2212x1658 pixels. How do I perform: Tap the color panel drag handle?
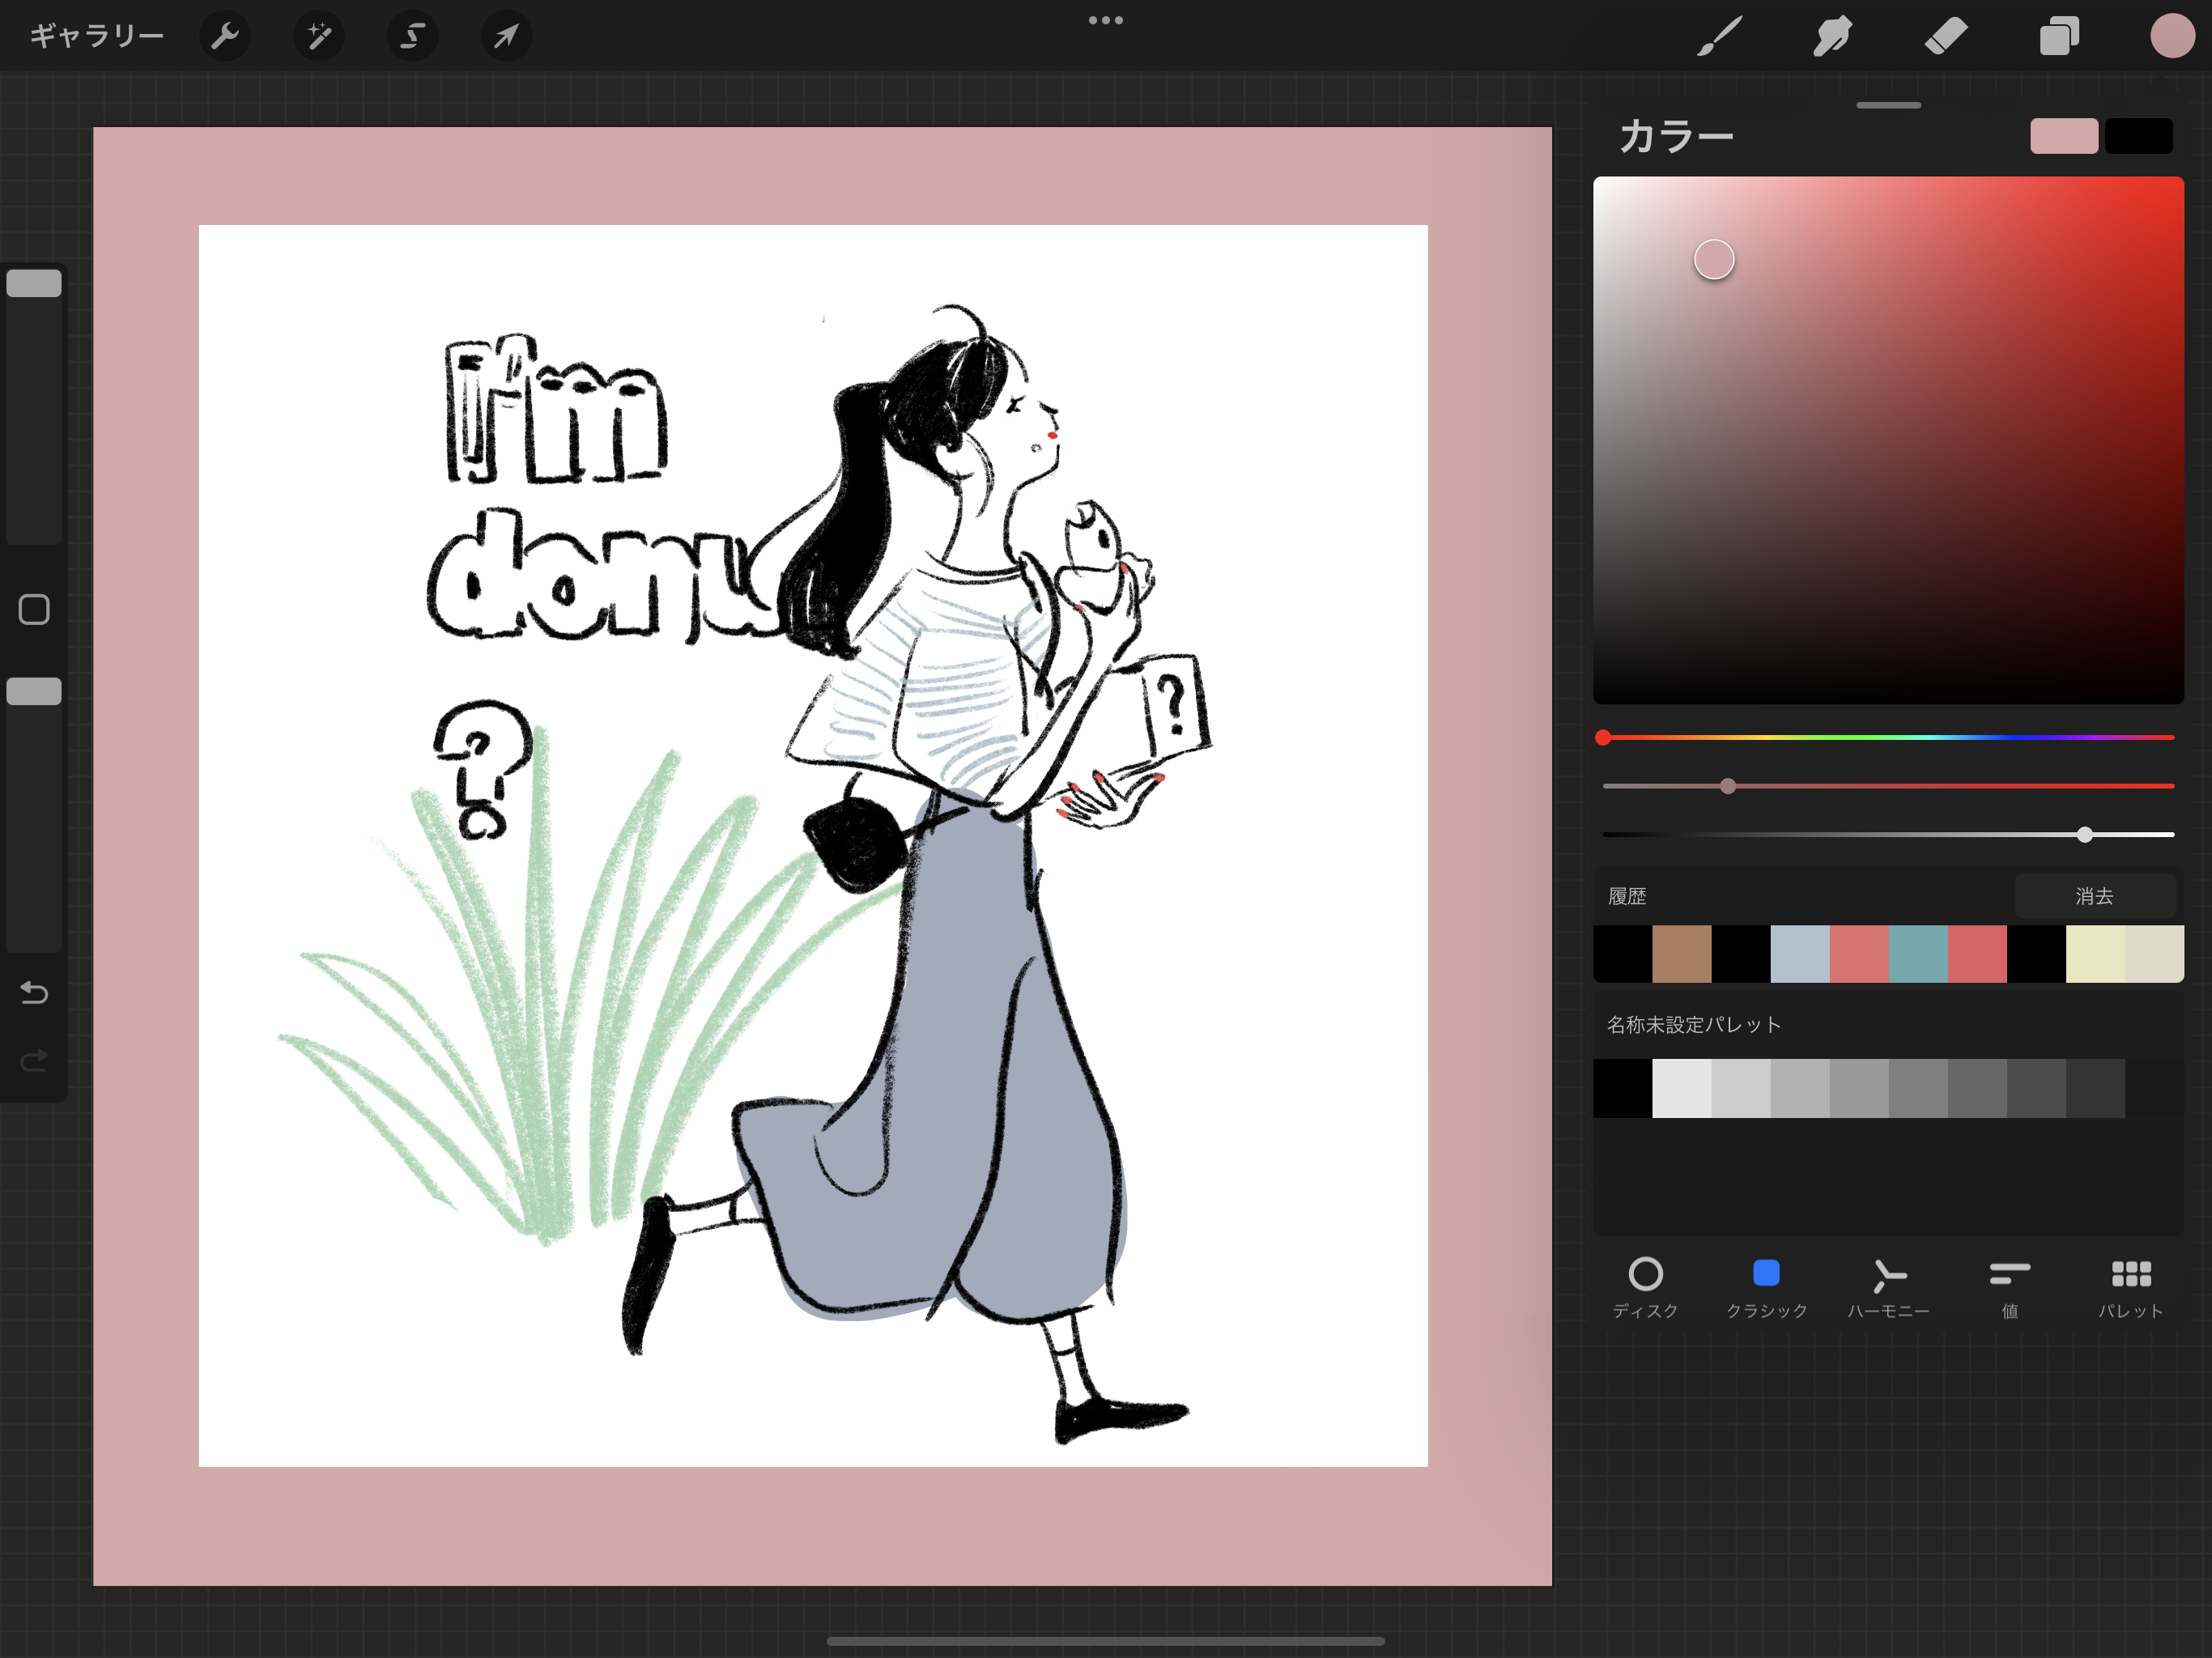[x=1888, y=105]
